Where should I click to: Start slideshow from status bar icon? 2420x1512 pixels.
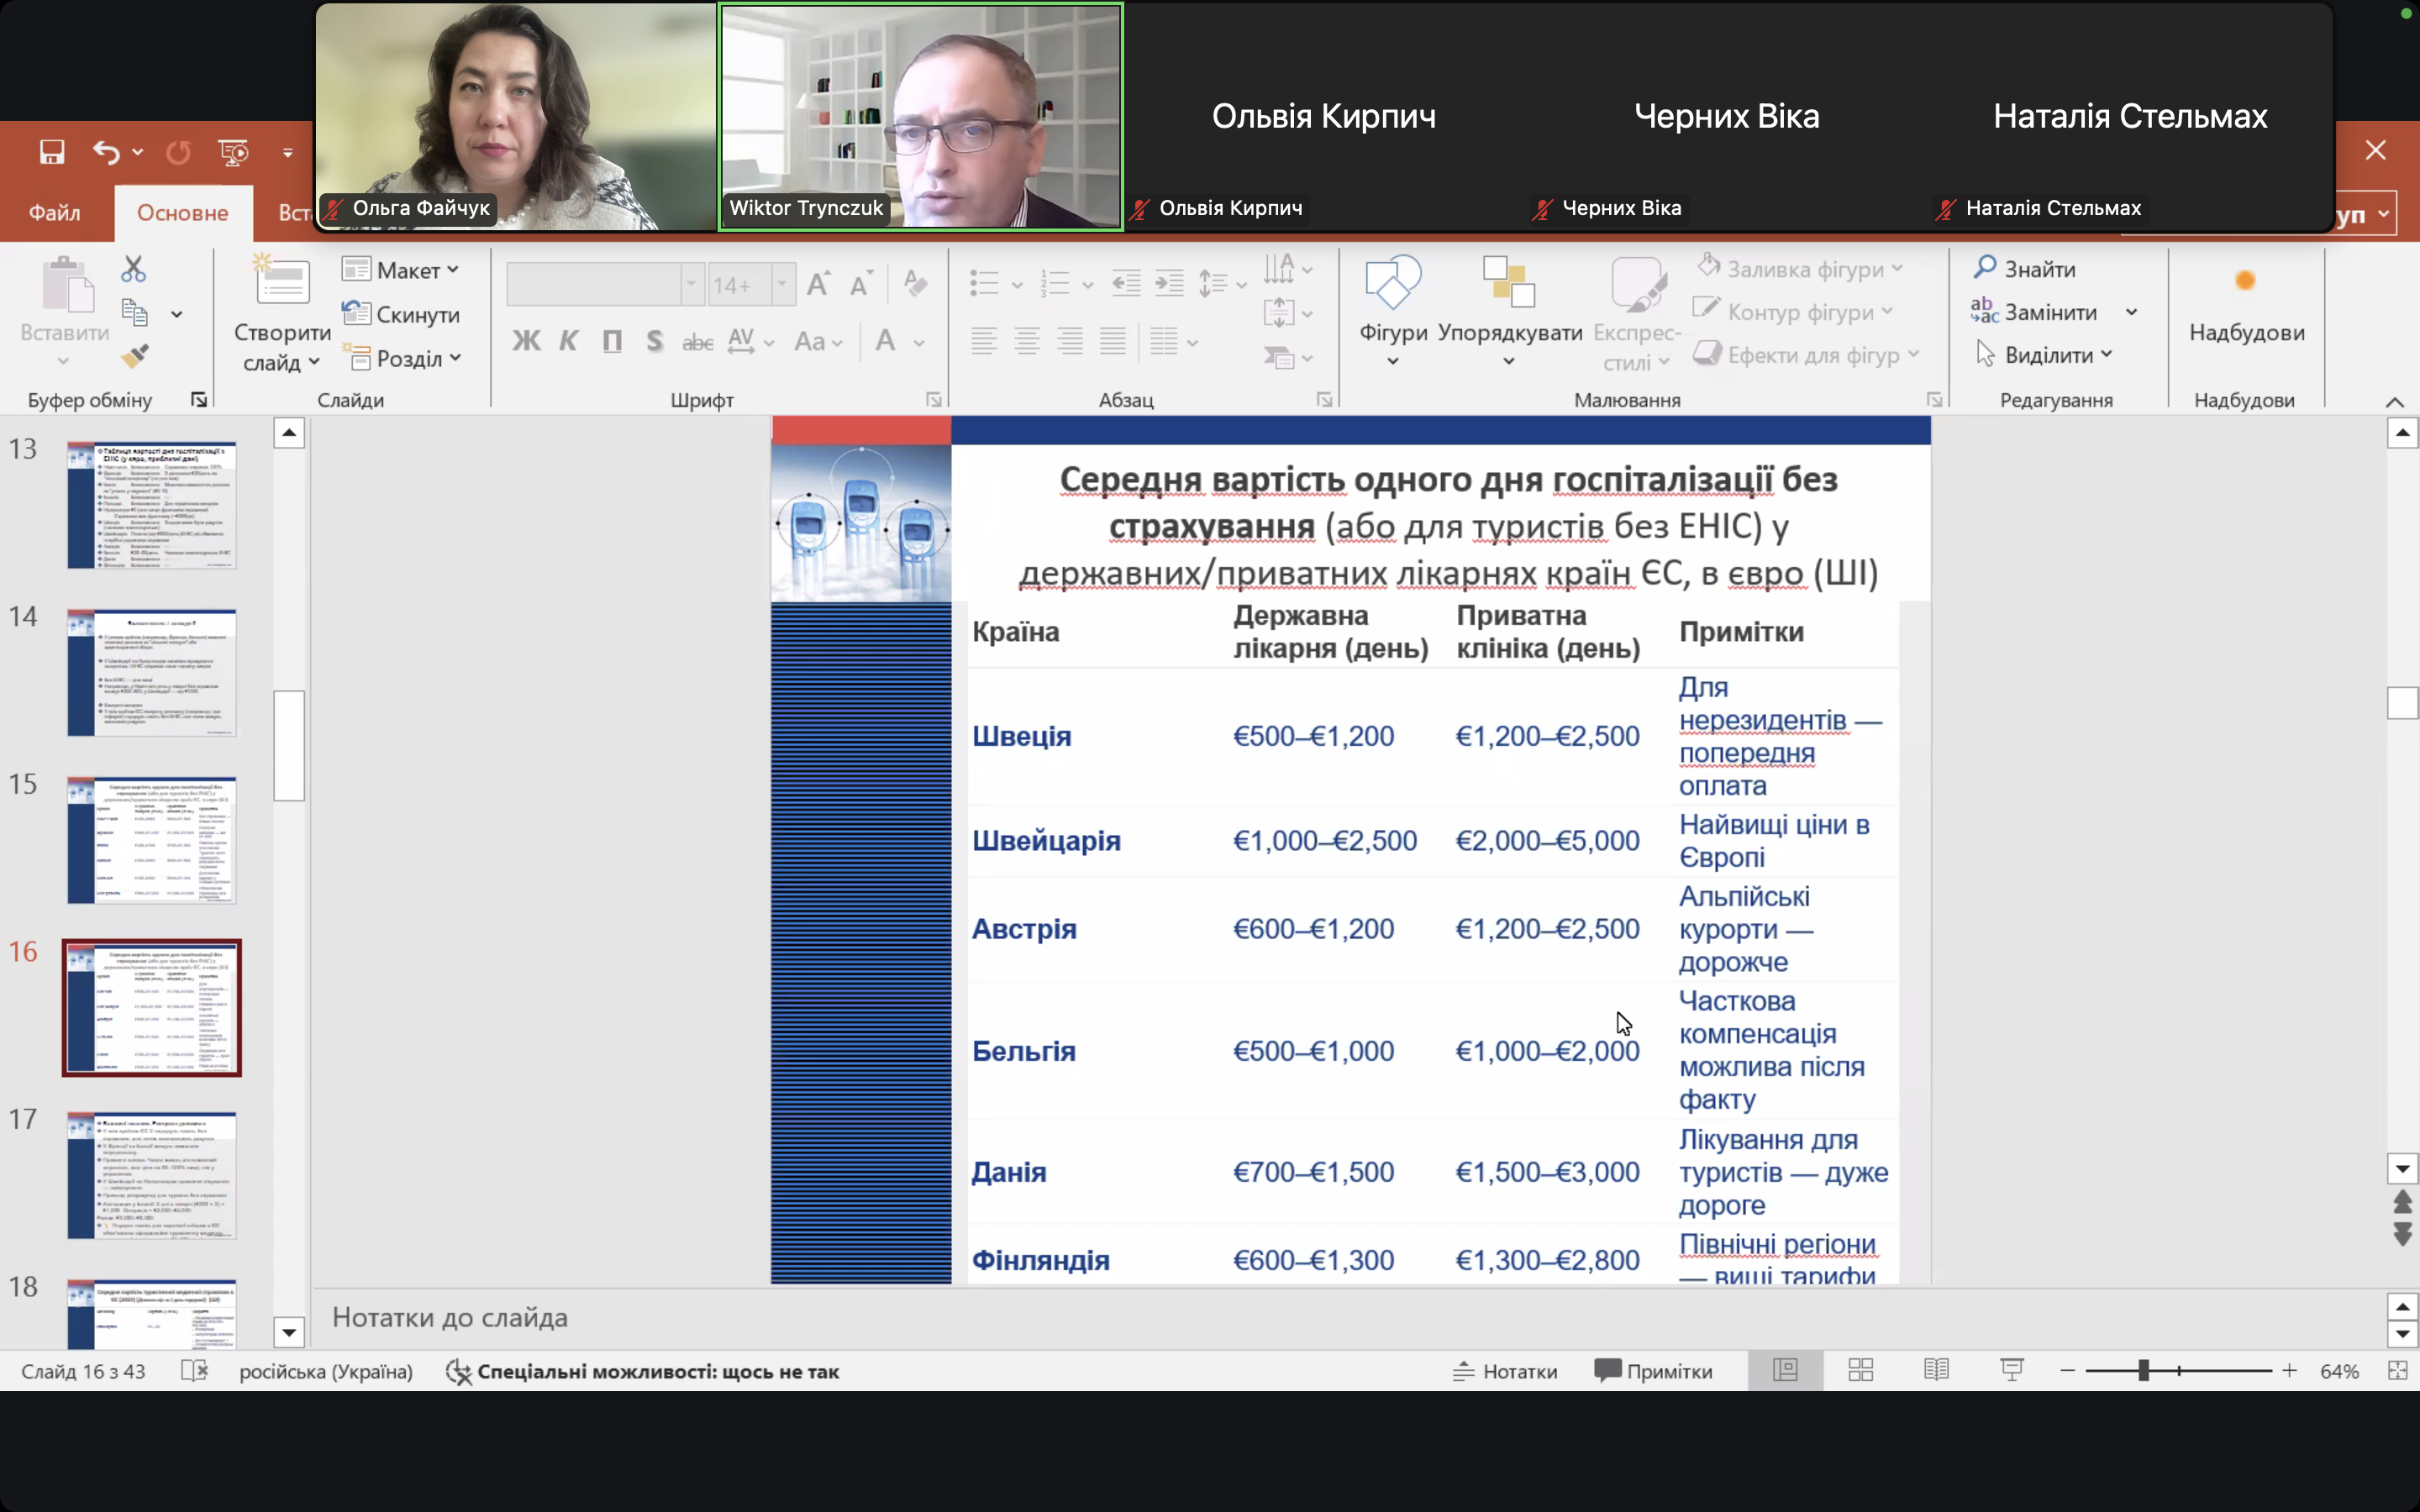tap(2012, 1371)
